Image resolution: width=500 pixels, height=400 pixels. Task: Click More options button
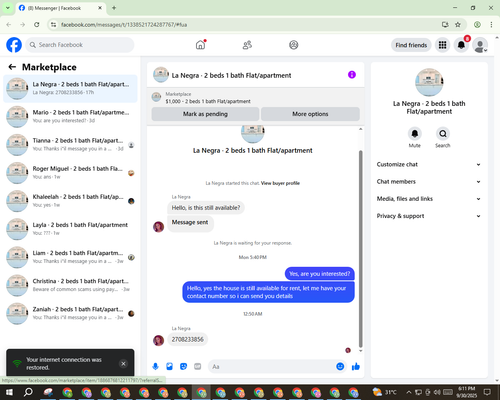tap(310, 114)
